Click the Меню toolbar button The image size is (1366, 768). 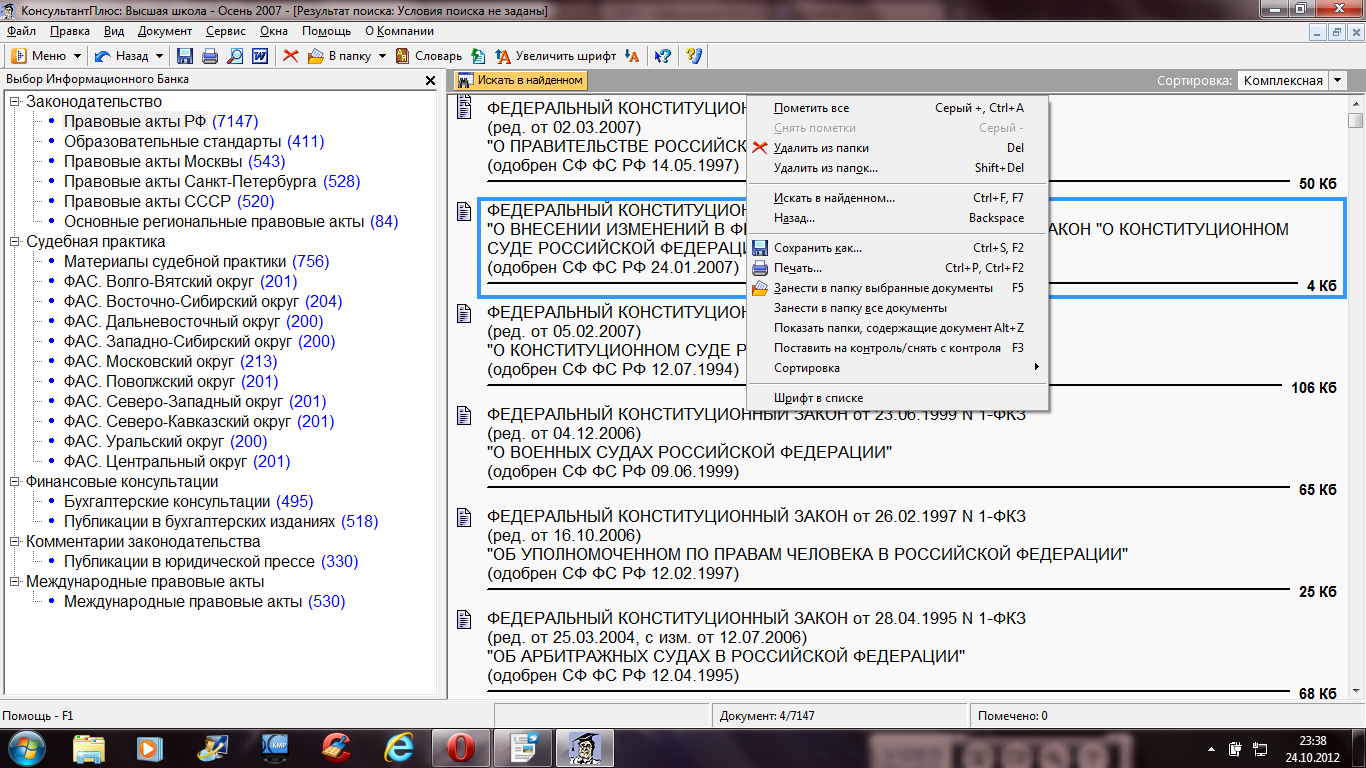tap(39, 56)
